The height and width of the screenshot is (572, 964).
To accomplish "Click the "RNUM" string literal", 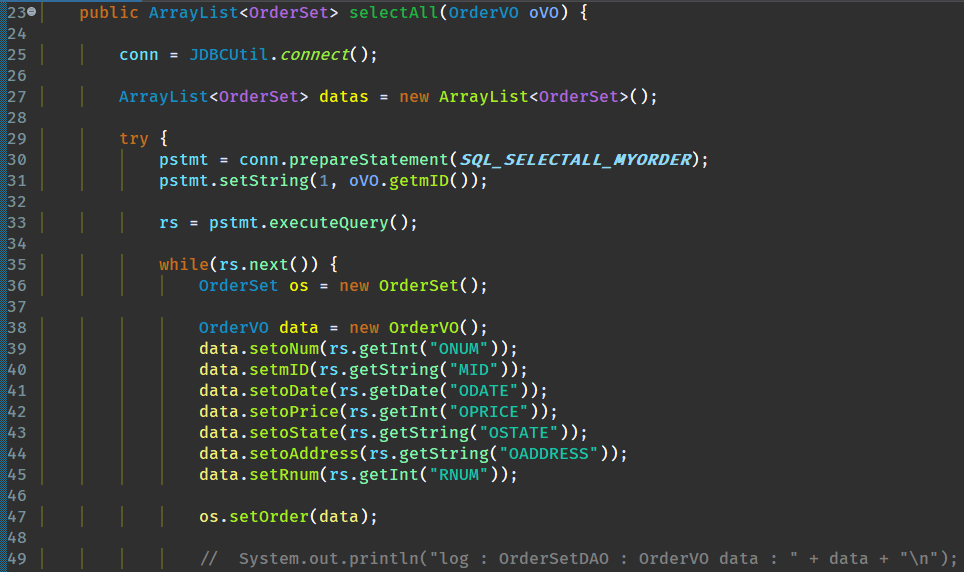I will (459, 475).
